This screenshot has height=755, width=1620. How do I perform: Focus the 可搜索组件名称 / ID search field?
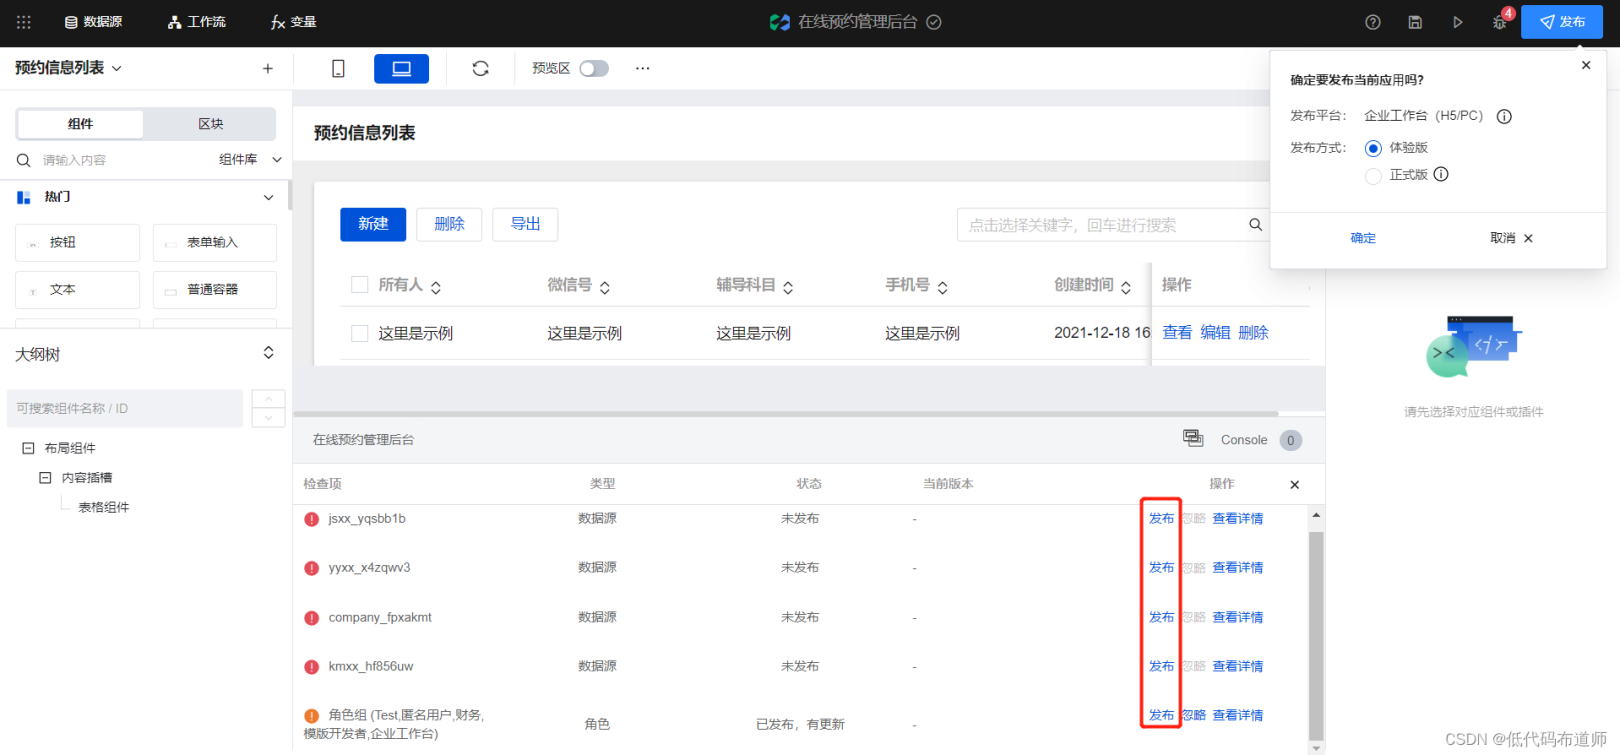(125, 408)
